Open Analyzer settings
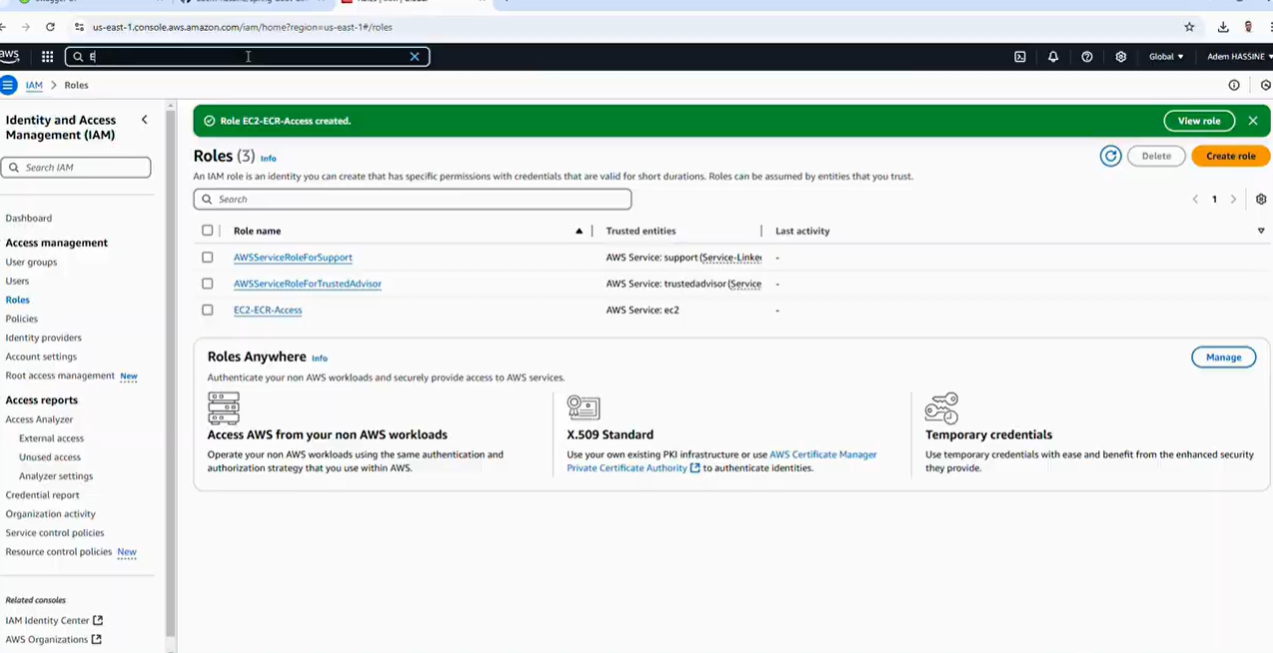 click(x=56, y=477)
